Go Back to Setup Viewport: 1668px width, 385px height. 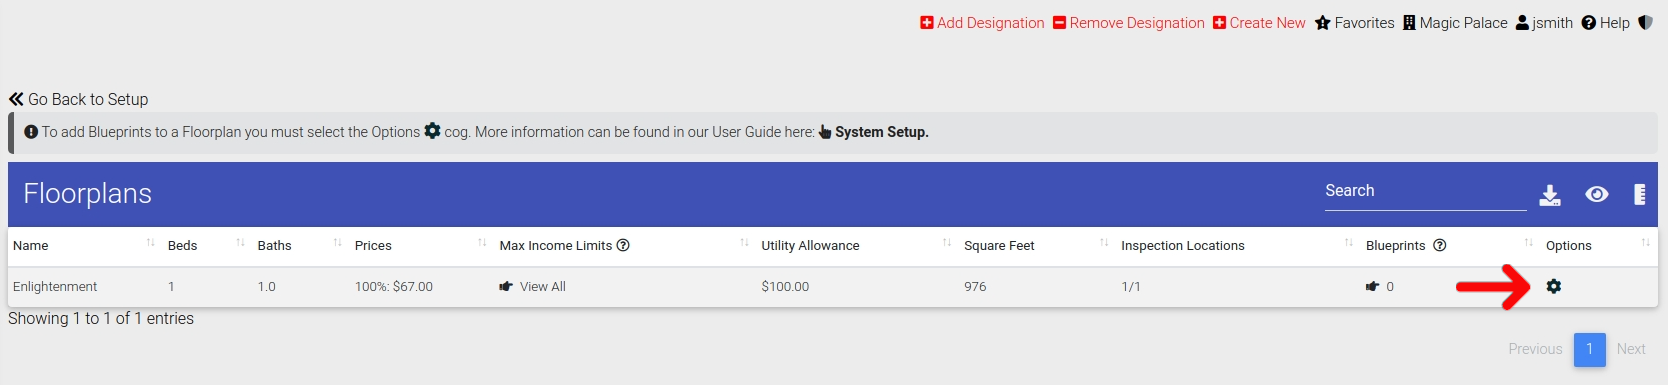click(x=78, y=99)
